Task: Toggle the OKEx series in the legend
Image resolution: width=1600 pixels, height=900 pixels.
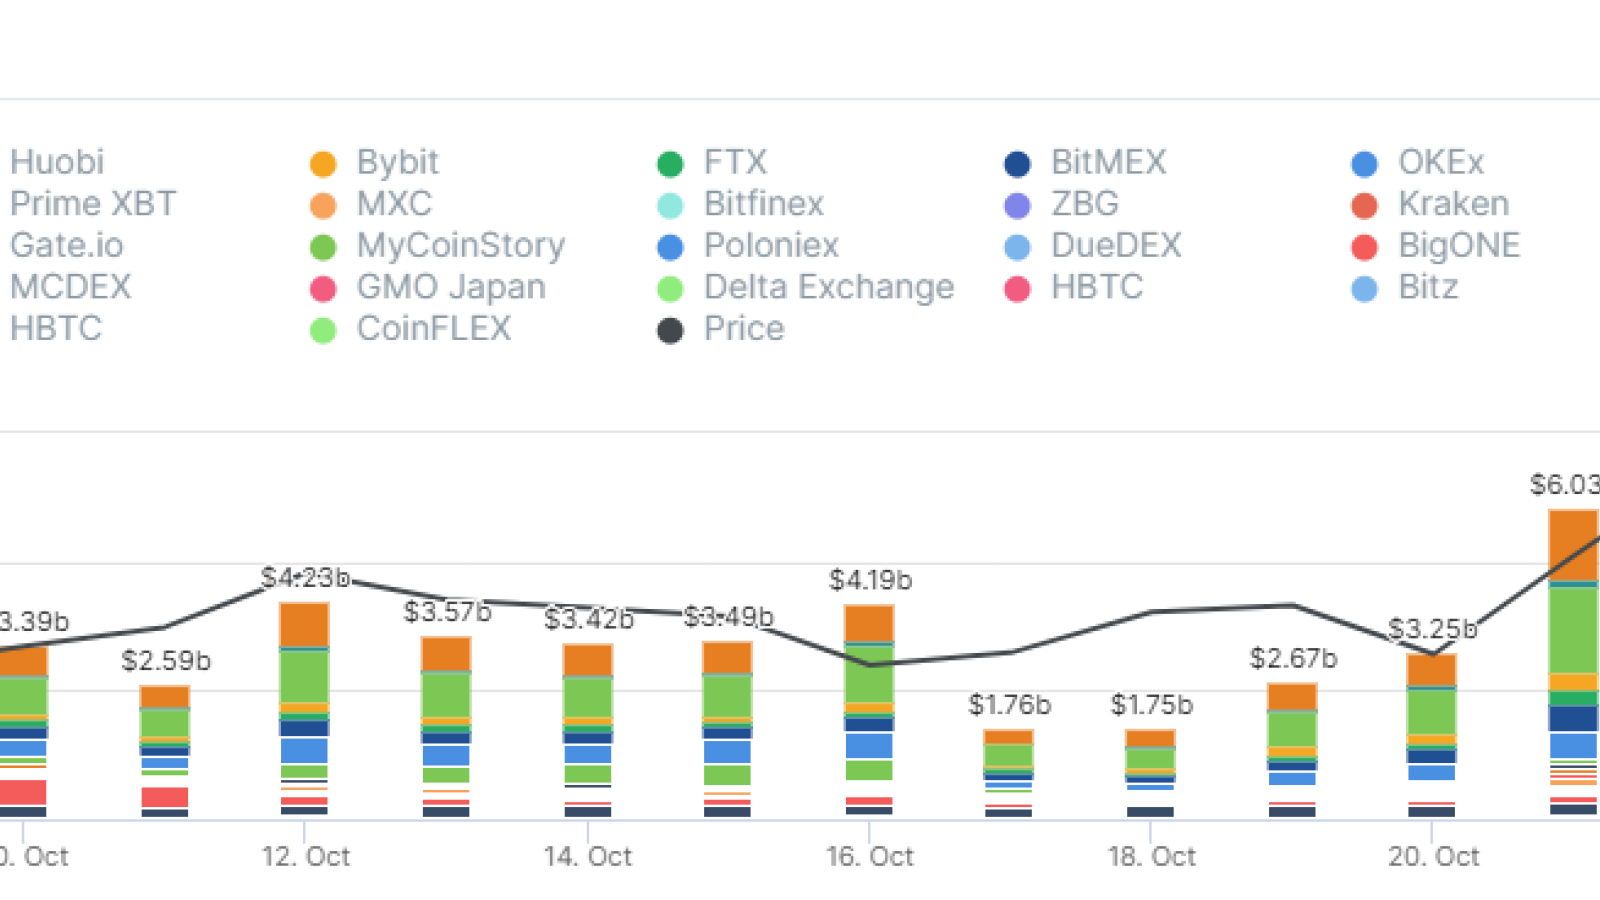Action: 1417,162
